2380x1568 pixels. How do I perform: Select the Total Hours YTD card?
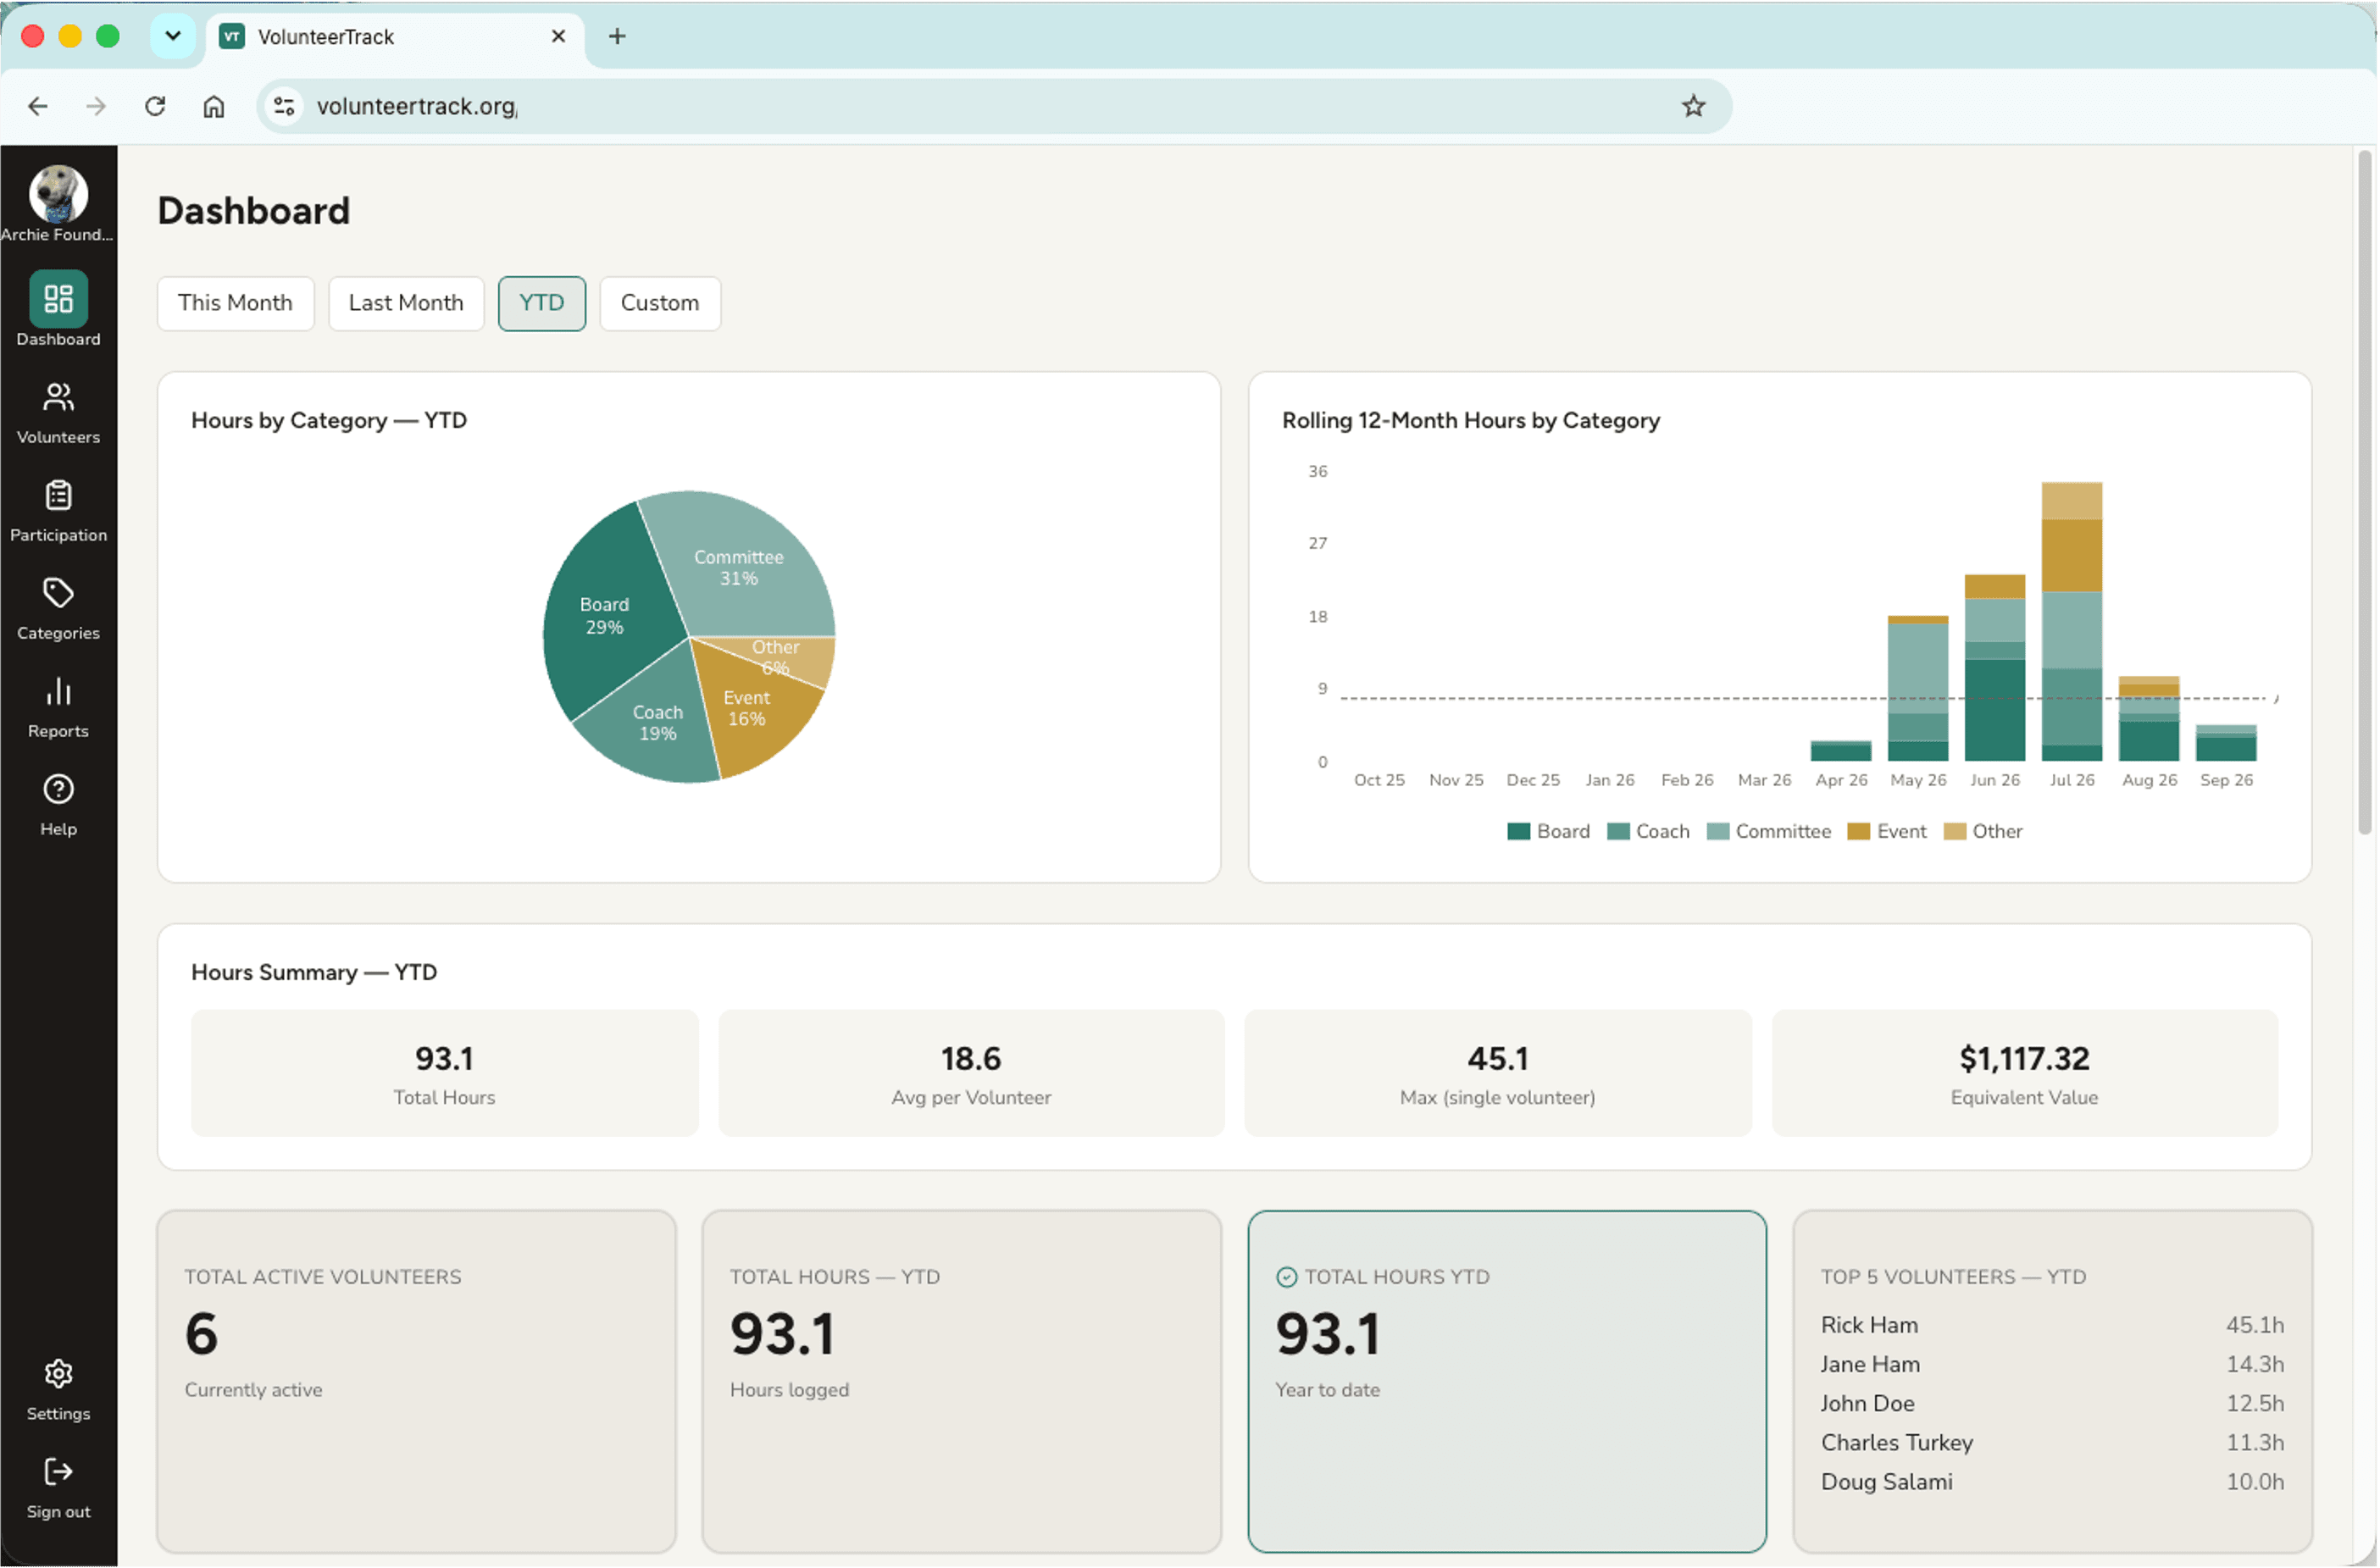(x=1507, y=1381)
